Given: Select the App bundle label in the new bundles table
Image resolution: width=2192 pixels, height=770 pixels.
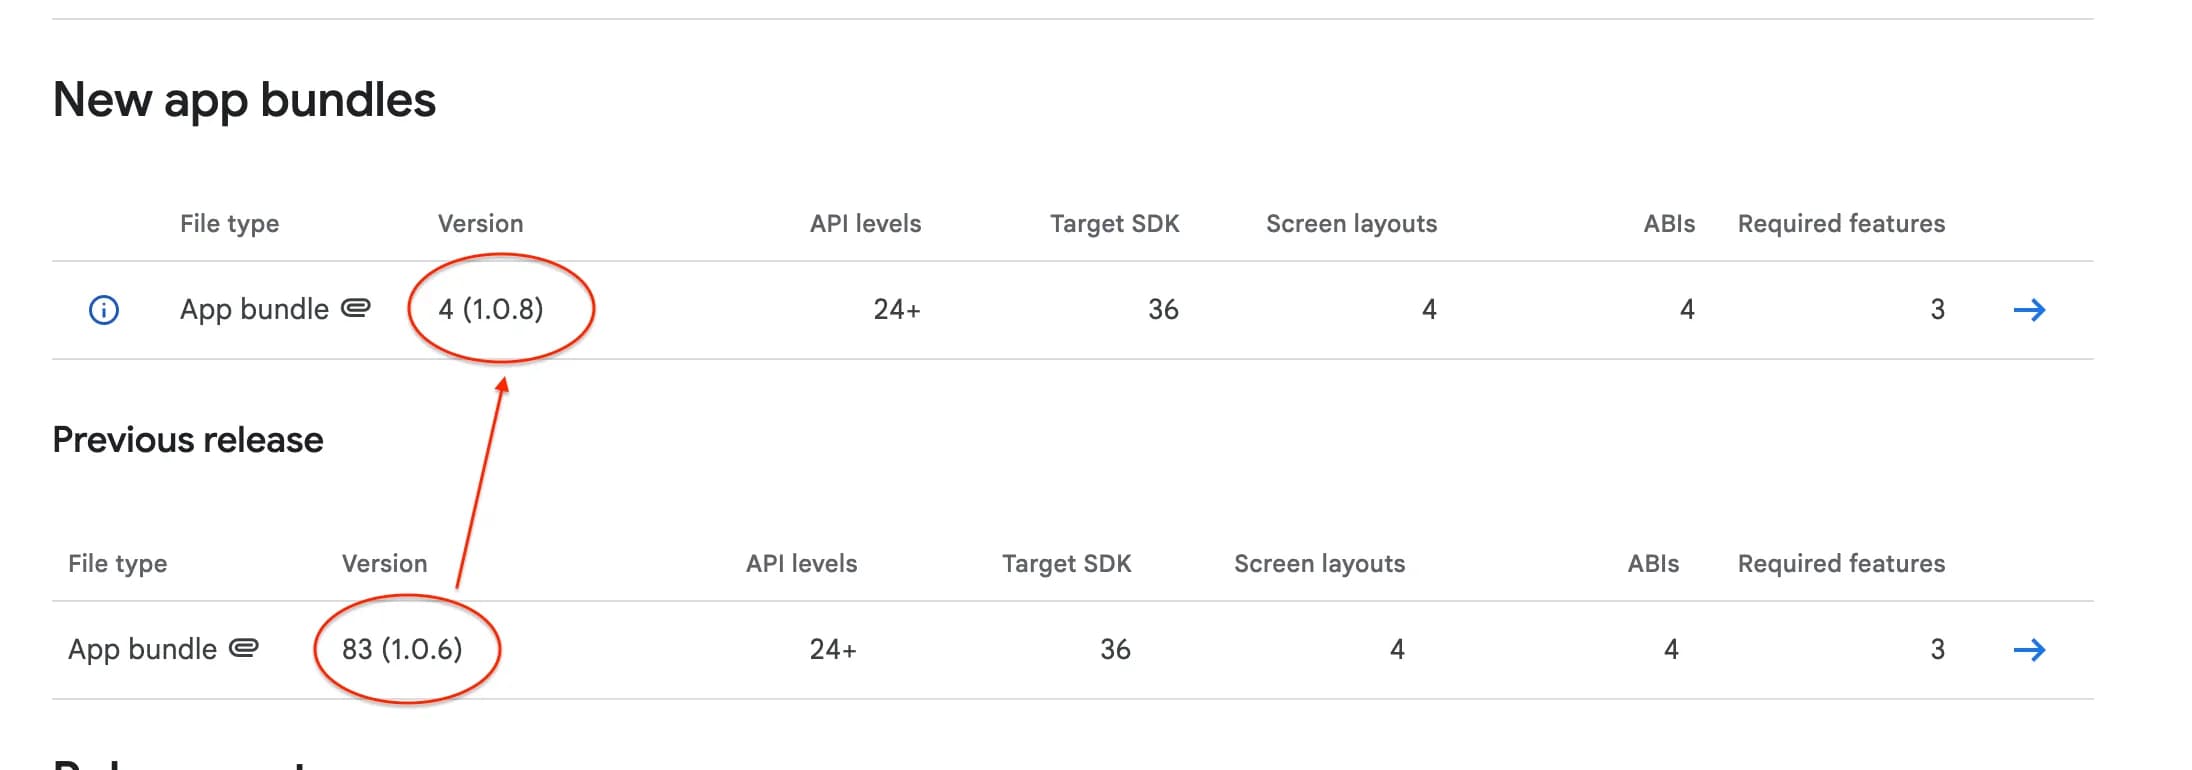Looking at the screenshot, I should (255, 309).
